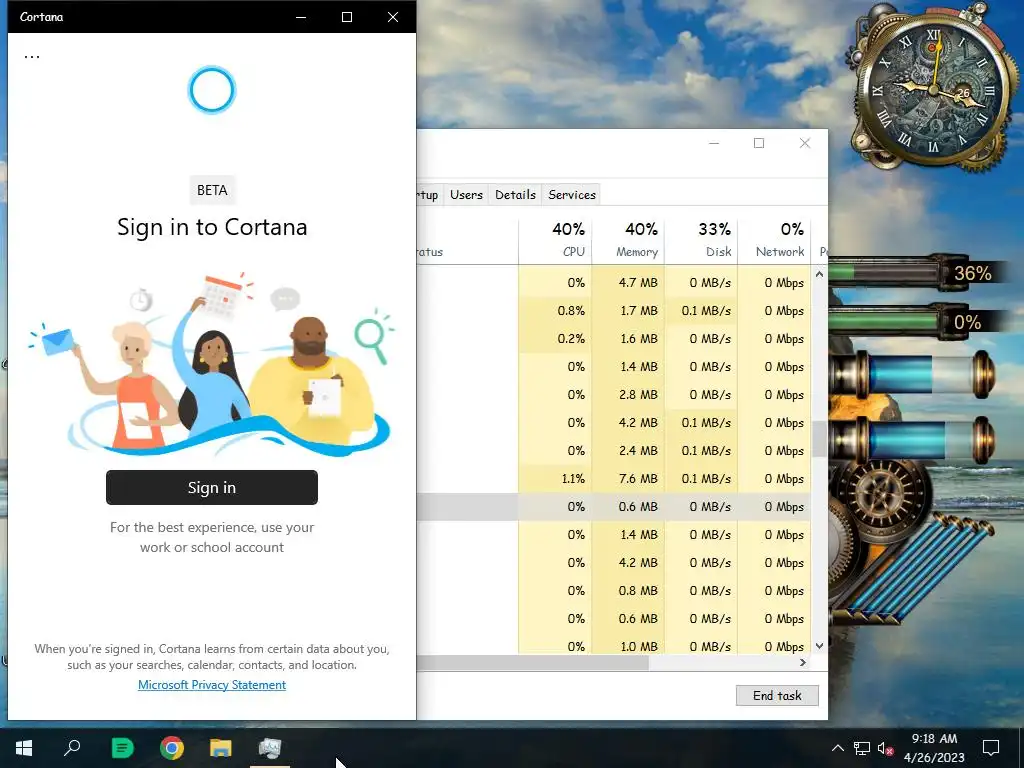Open the Cortana three-dot menu
1024x768 pixels.
coord(32,57)
